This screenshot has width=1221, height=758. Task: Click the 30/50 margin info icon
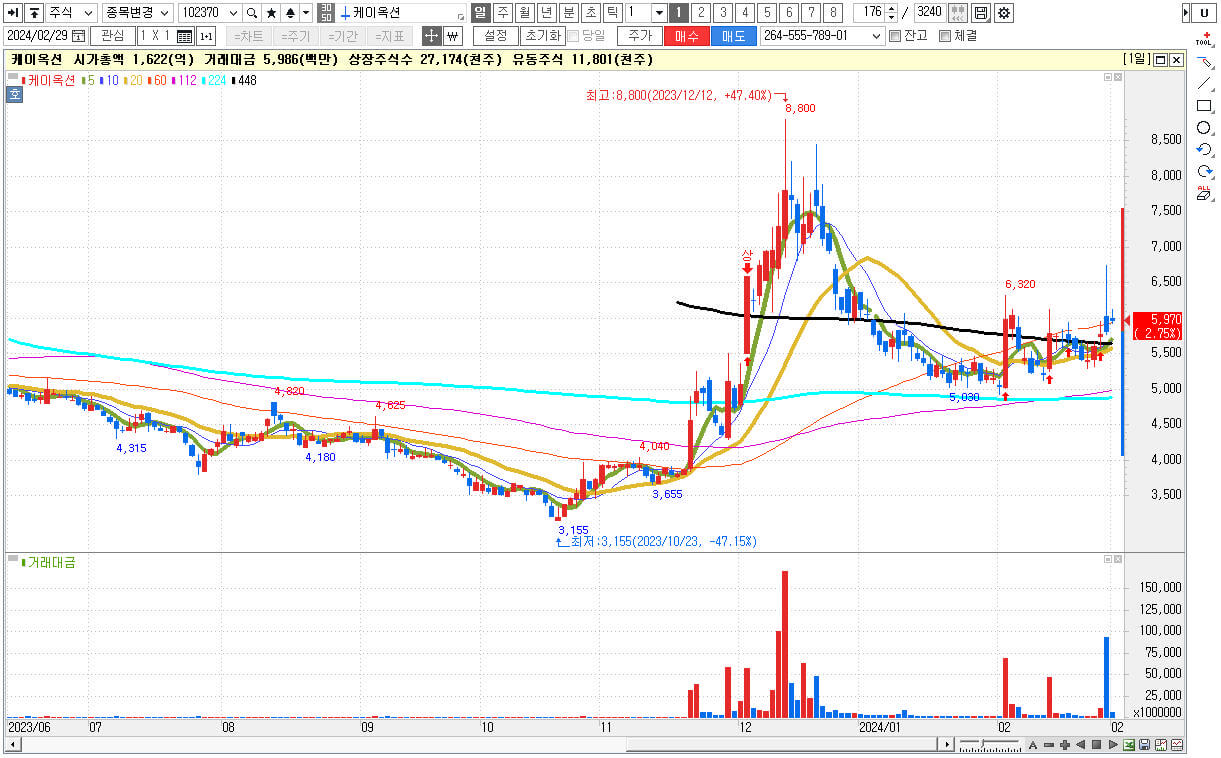point(326,13)
